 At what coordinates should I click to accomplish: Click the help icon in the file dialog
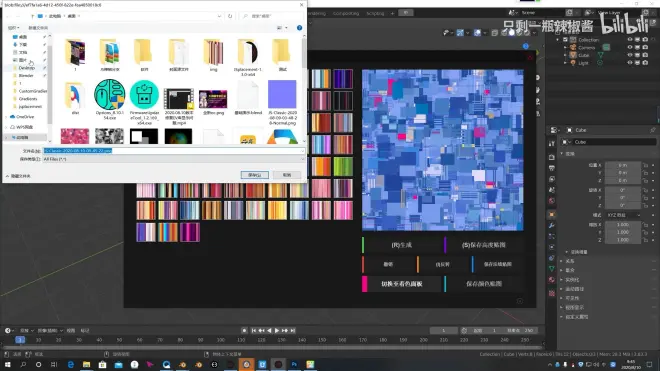pyautogui.click(x=299, y=28)
